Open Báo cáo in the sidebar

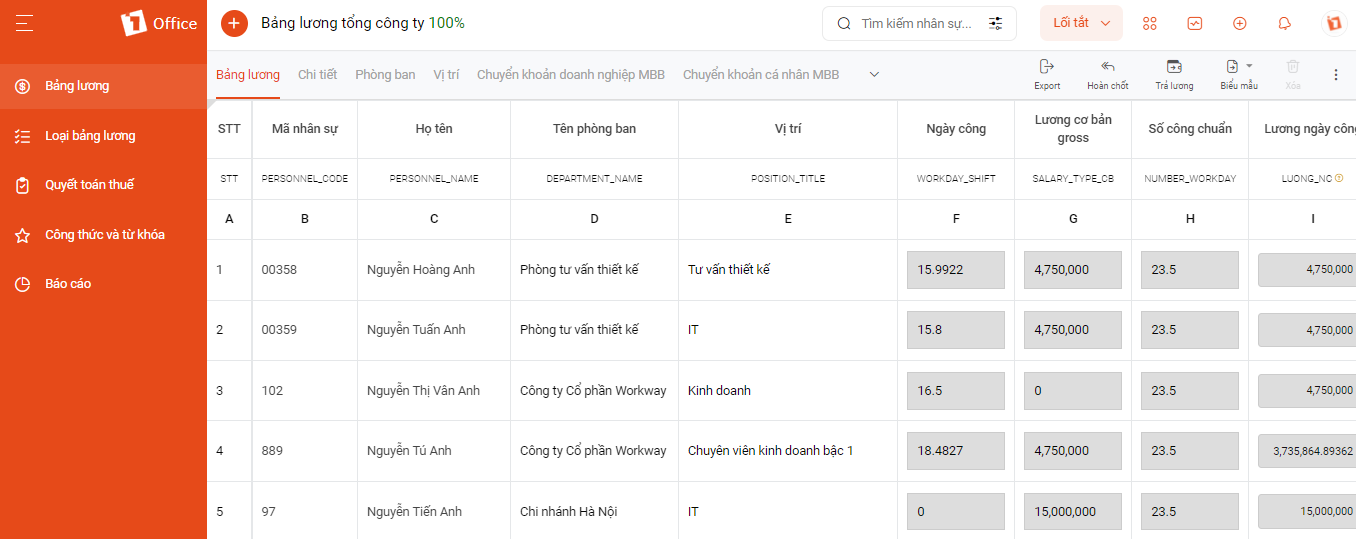(x=103, y=284)
